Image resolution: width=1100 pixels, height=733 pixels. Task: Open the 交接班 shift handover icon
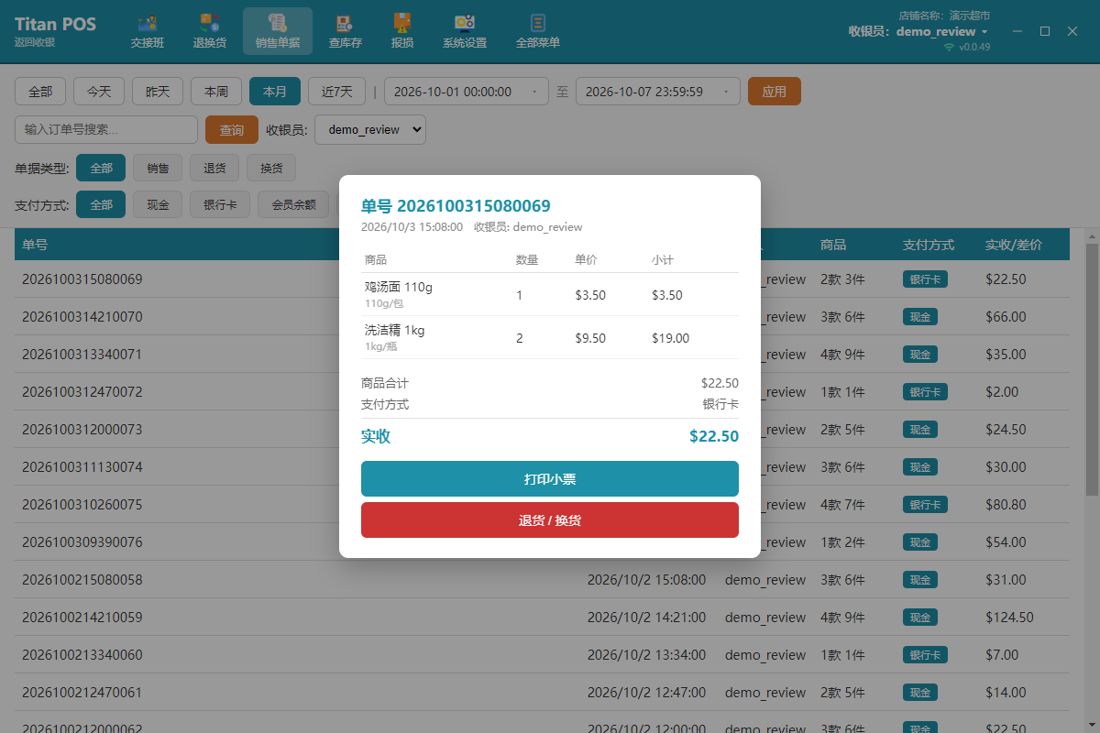tap(147, 31)
